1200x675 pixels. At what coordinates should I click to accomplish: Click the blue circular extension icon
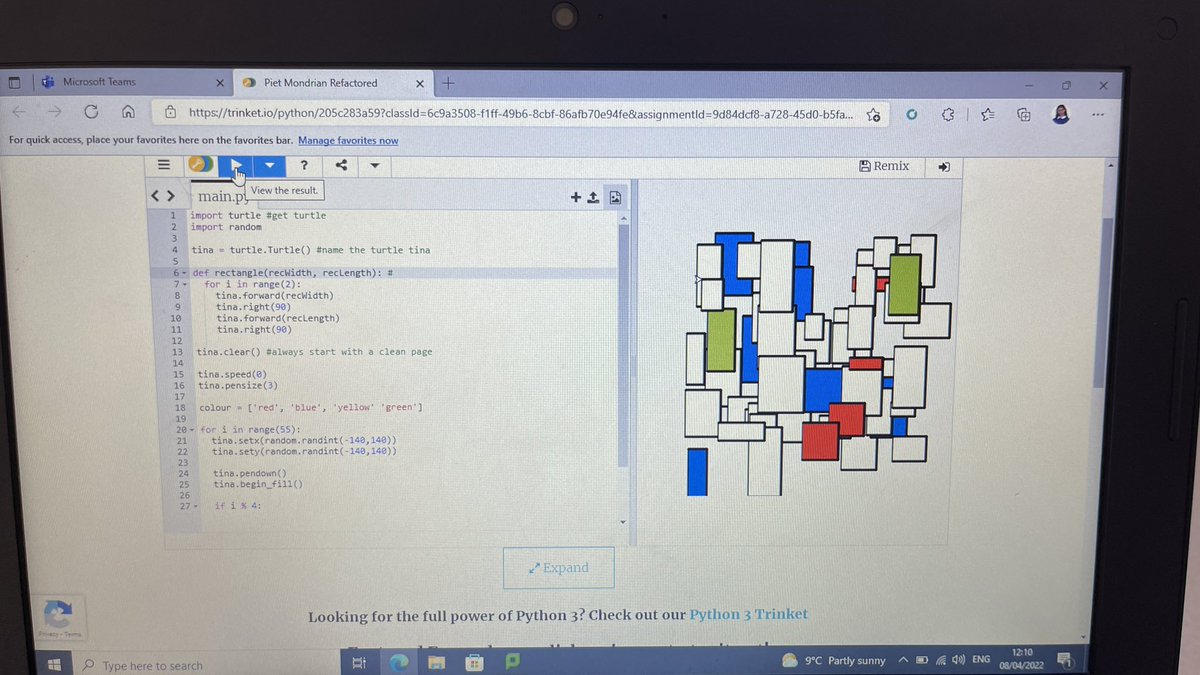pyautogui.click(x=911, y=116)
